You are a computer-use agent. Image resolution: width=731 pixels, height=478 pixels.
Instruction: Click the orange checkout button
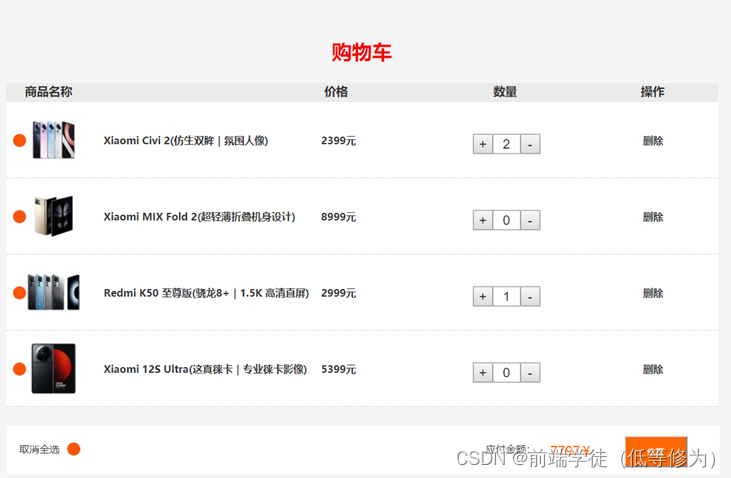(x=656, y=451)
